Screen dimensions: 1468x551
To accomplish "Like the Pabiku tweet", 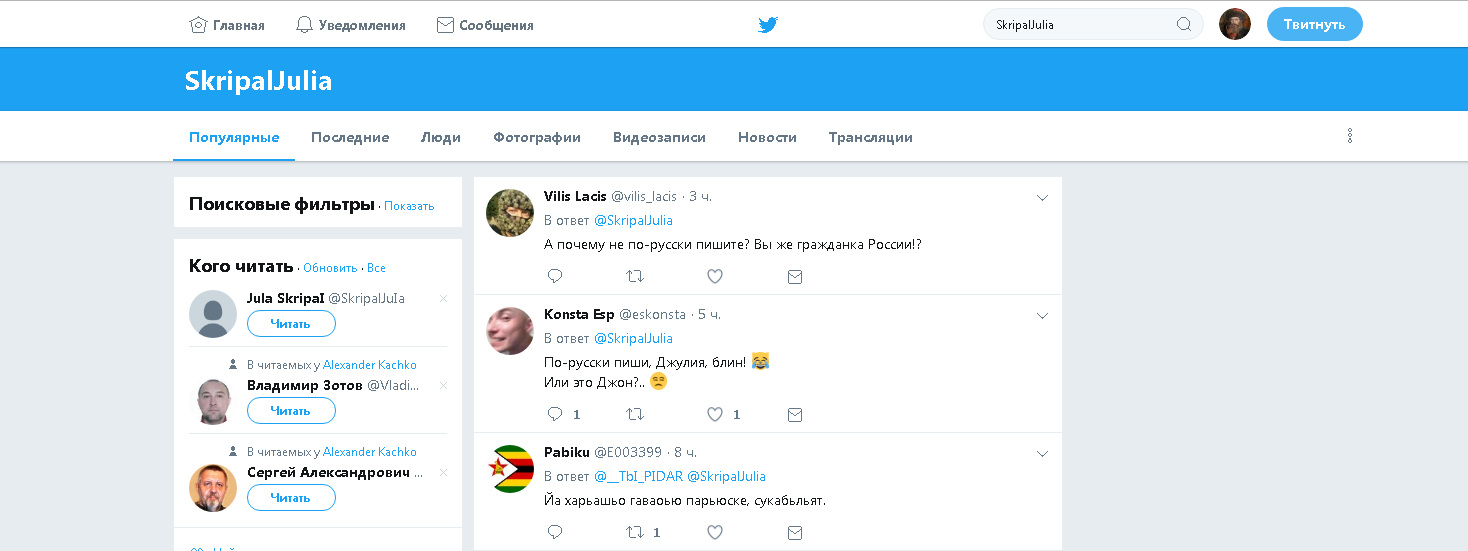I will click(715, 532).
